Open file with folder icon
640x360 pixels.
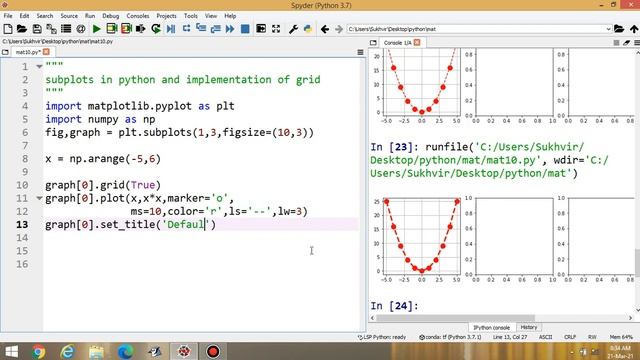tap(22, 29)
